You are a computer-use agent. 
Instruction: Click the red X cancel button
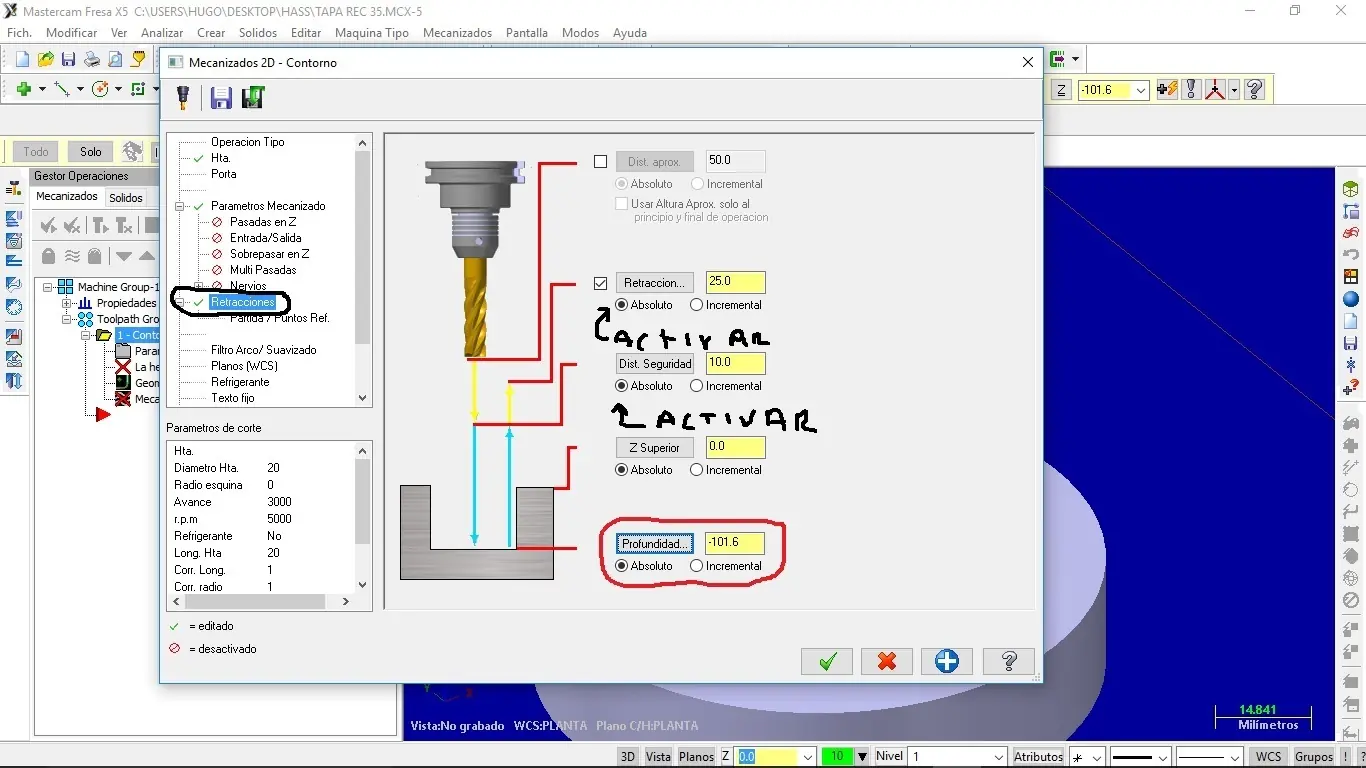(887, 661)
